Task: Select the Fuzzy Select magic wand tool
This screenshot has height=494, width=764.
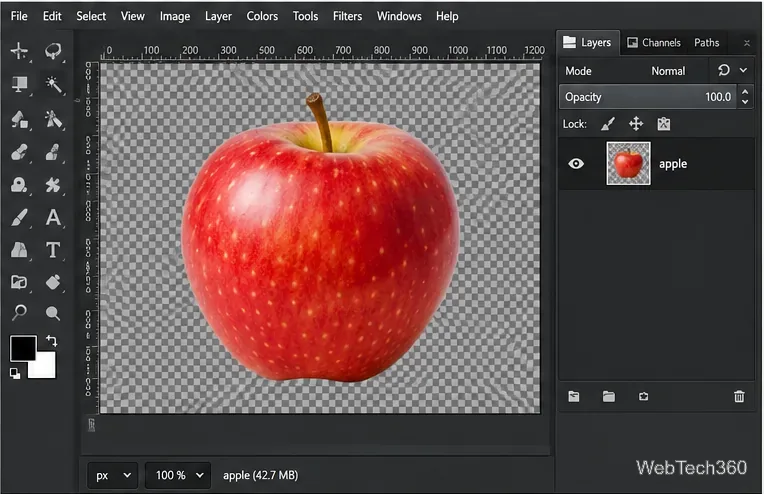Action: coord(53,85)
